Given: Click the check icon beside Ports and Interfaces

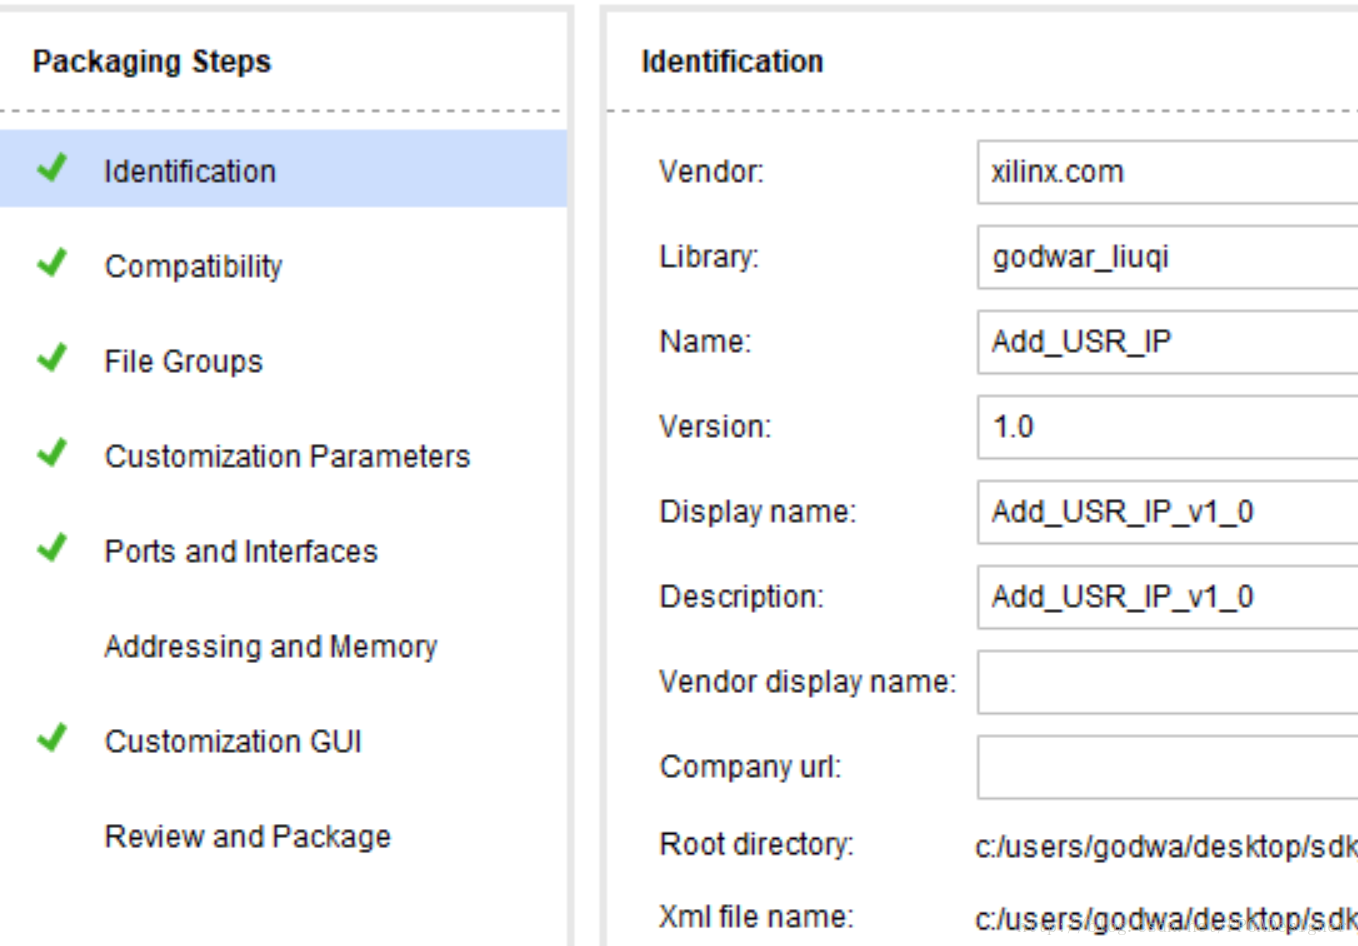Looking at the screenshot, I should (52, 548).
